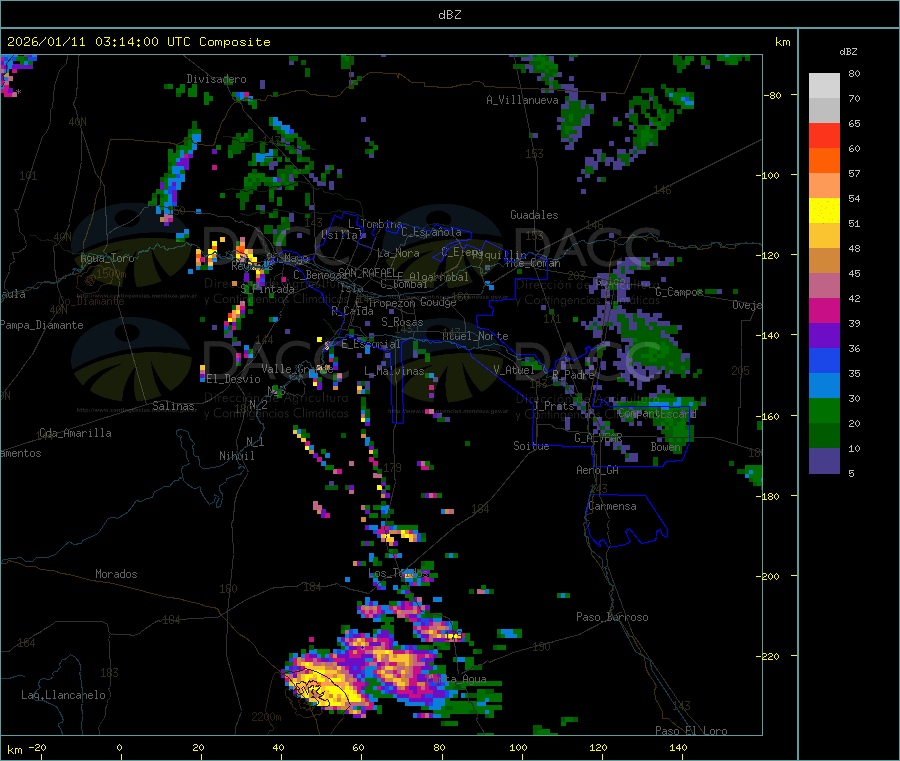Click the 'A_Villanueva' map label

pyautogui.click(x=522, y=100)
